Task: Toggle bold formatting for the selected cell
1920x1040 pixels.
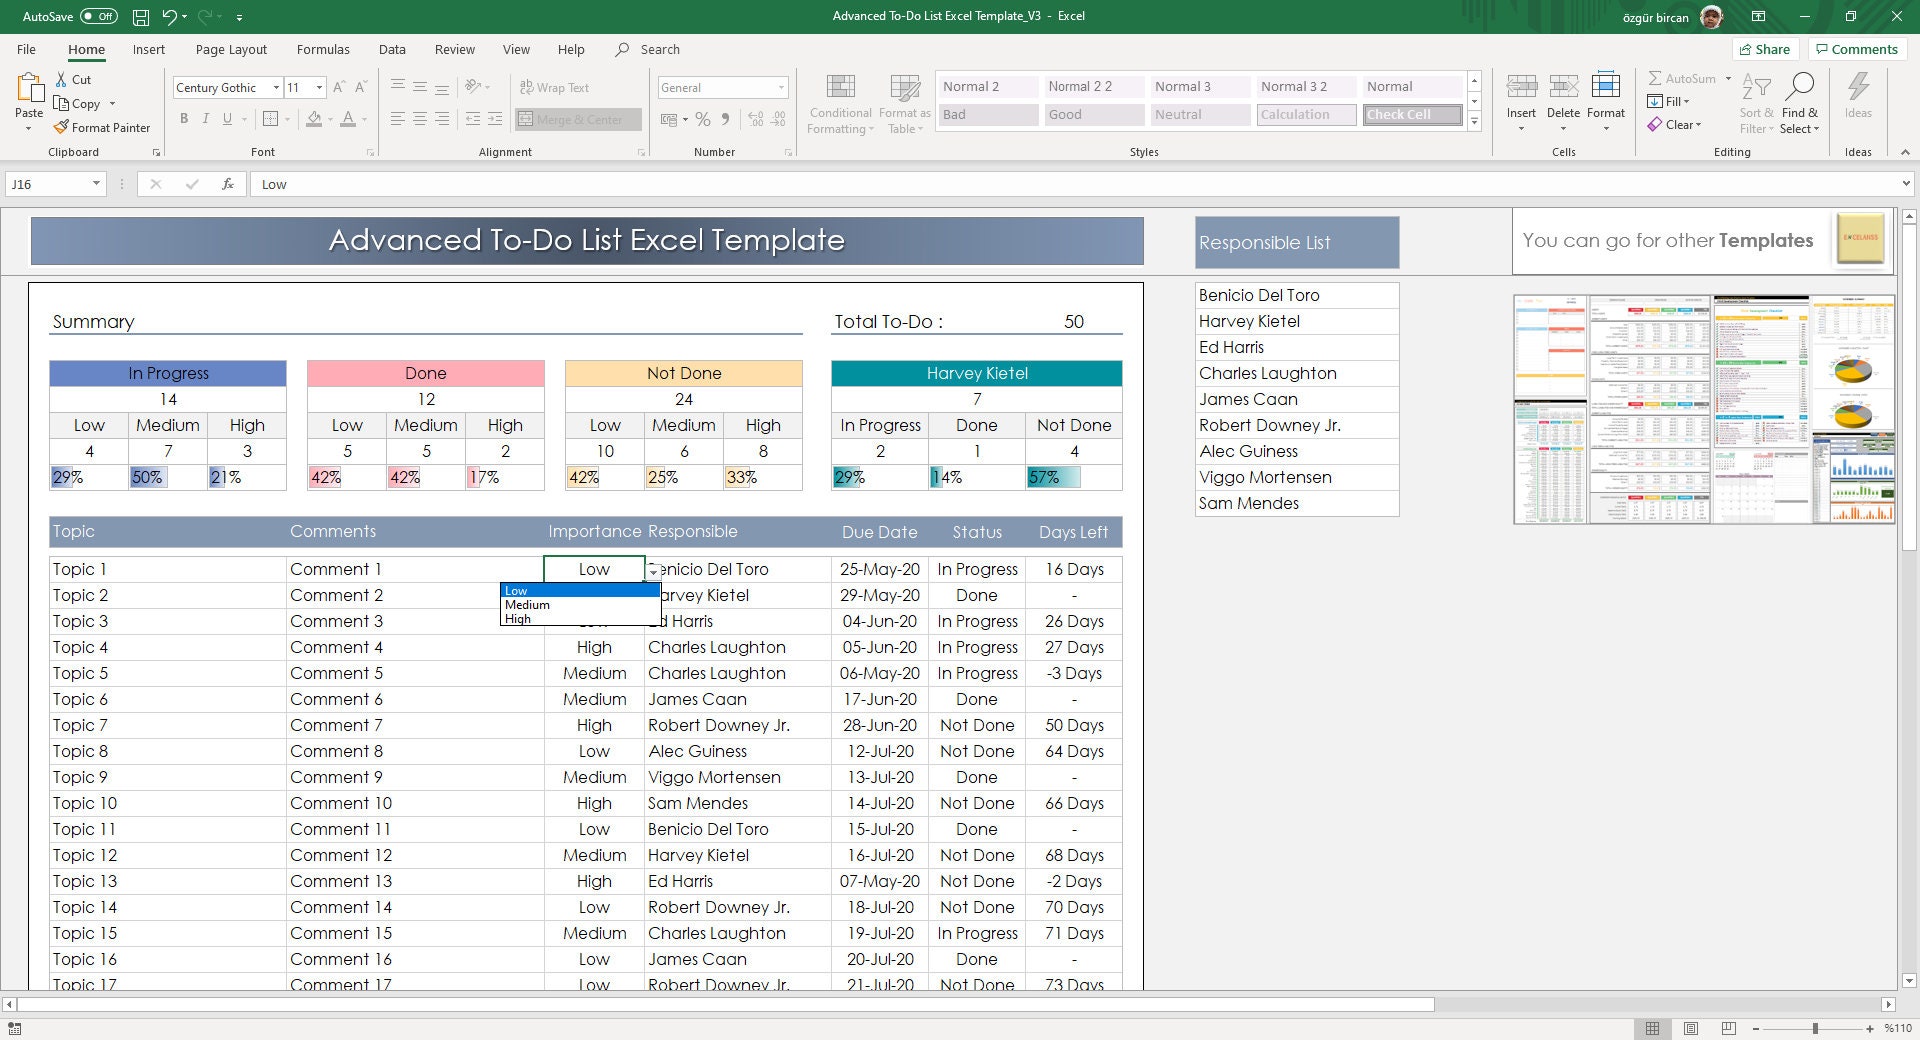Action: pos(184,118)
